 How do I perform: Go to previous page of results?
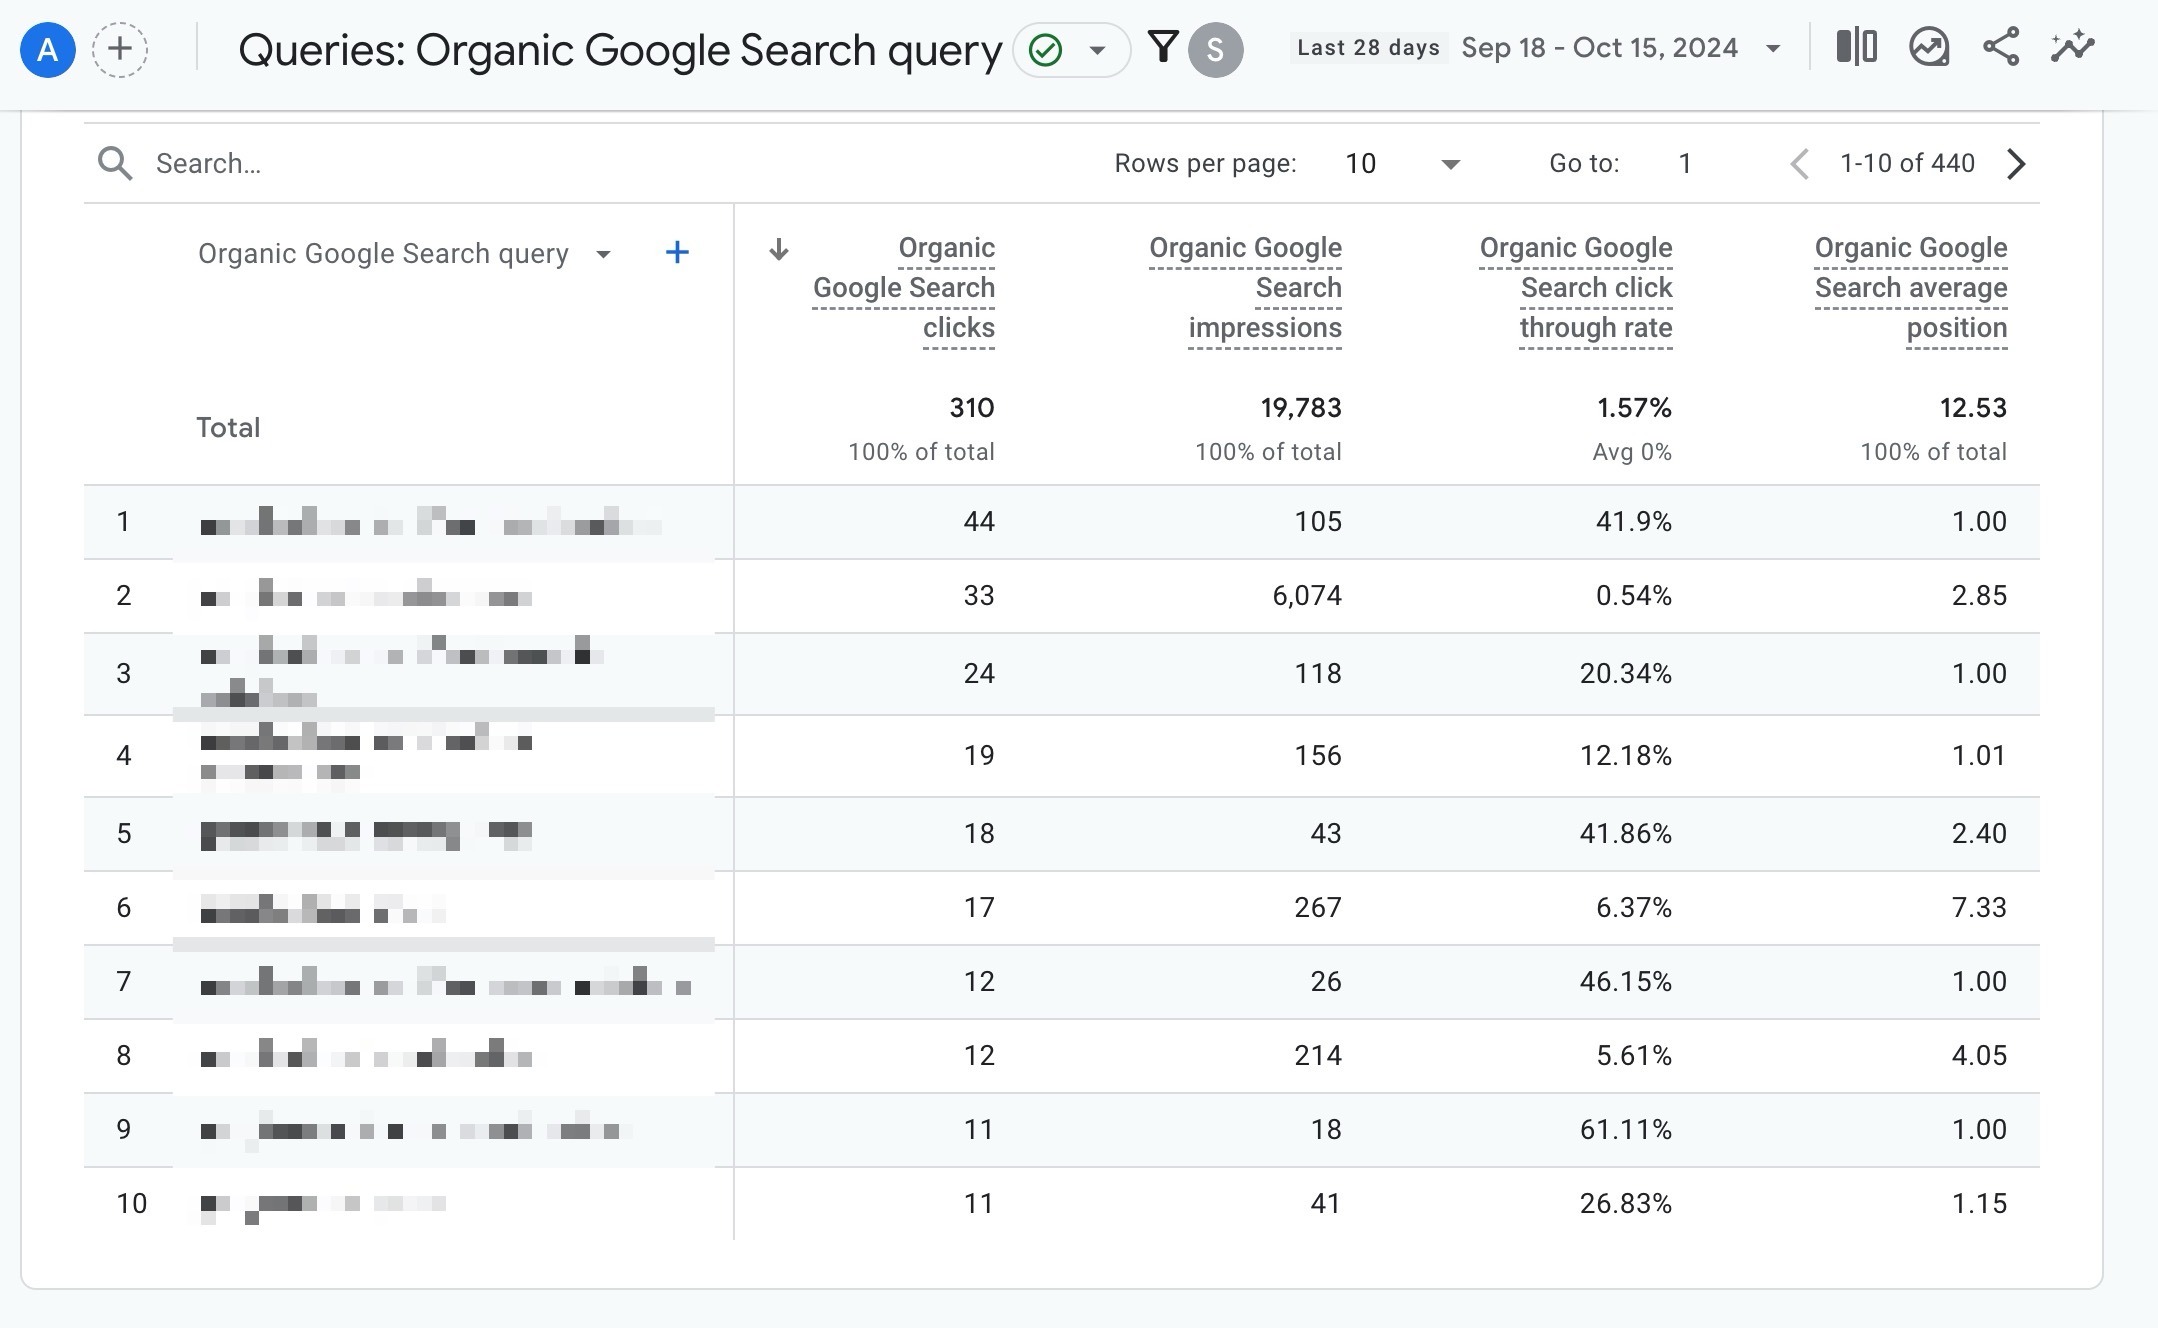(1799, 164)
